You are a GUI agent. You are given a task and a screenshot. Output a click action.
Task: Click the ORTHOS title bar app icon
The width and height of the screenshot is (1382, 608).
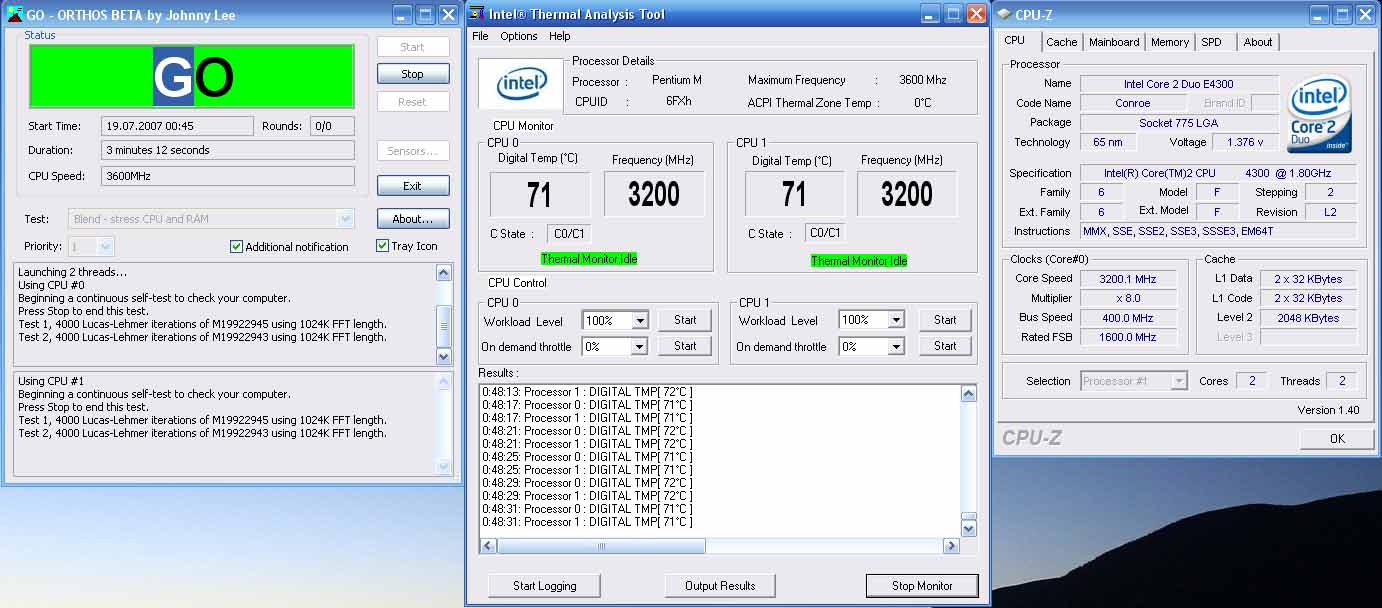pos(15,14)
